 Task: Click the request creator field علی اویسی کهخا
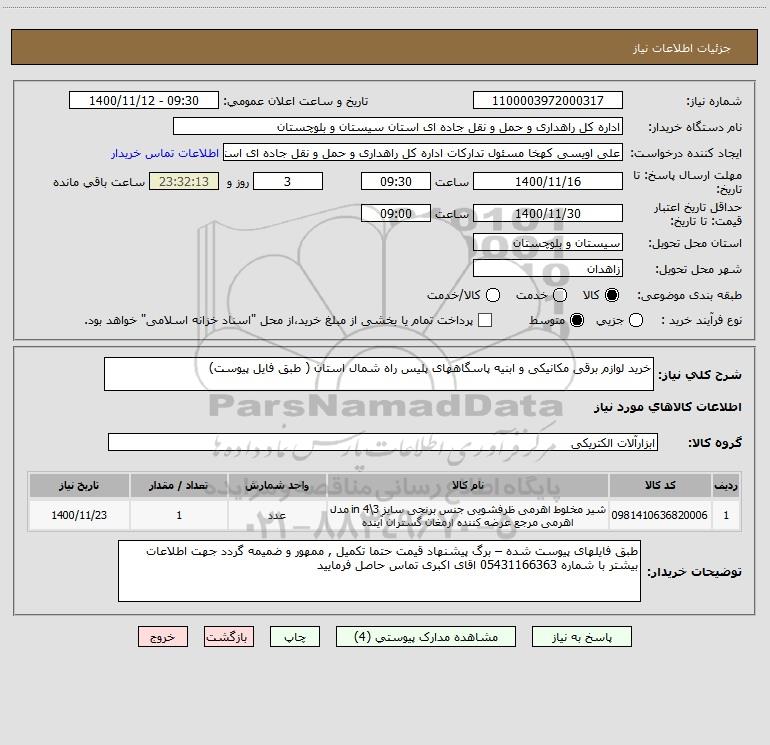coord(423,153)
